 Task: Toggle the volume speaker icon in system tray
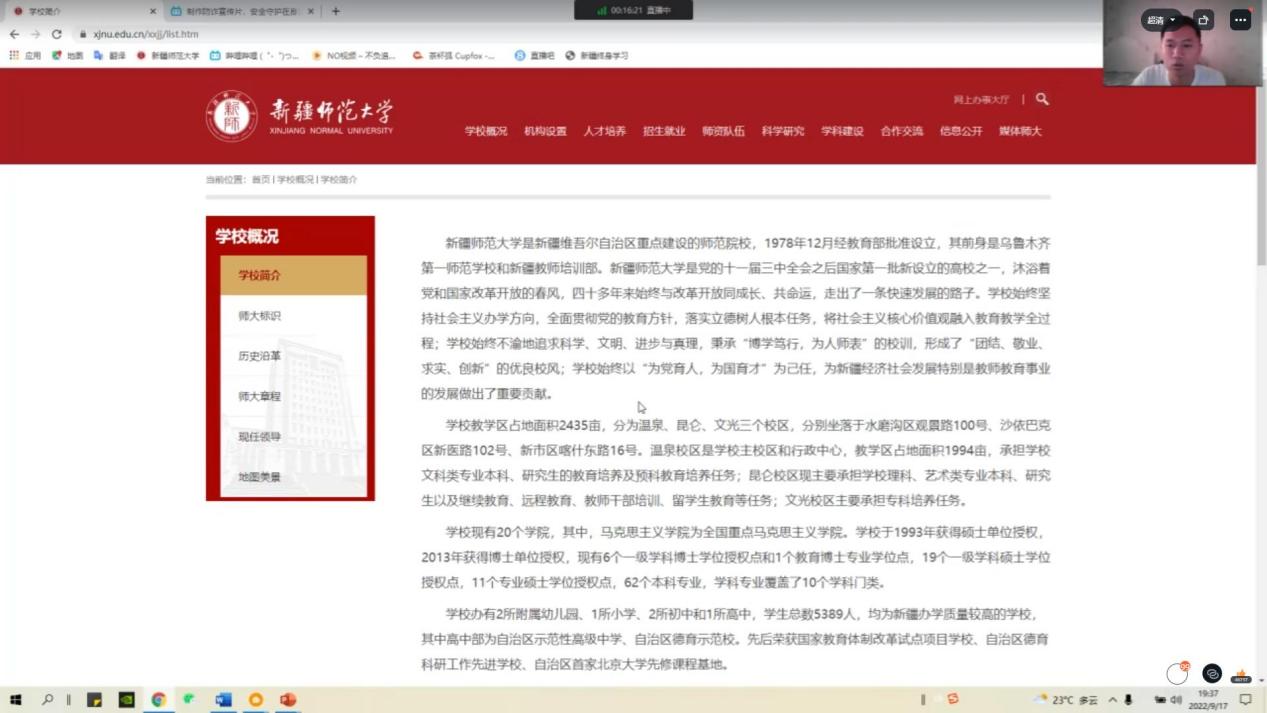pyautogui.click(x=1177, y=700)
